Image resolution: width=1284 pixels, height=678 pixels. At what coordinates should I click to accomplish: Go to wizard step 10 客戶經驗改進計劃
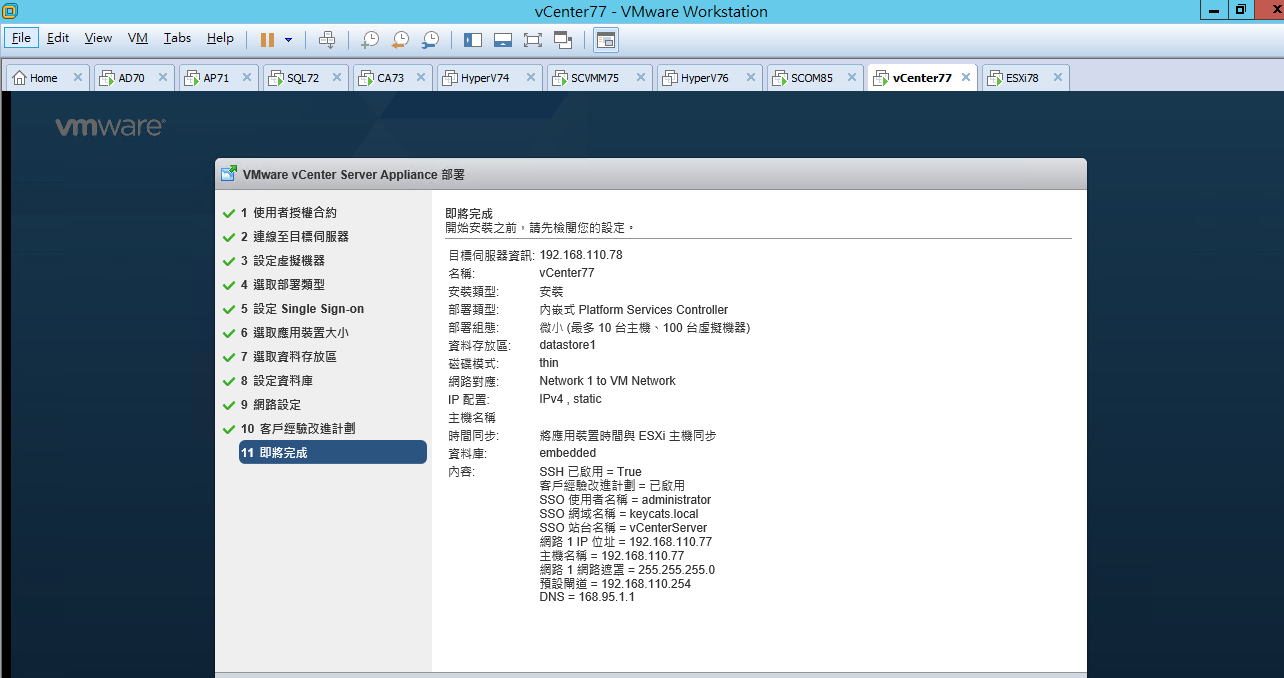click(x=297, y=429)
